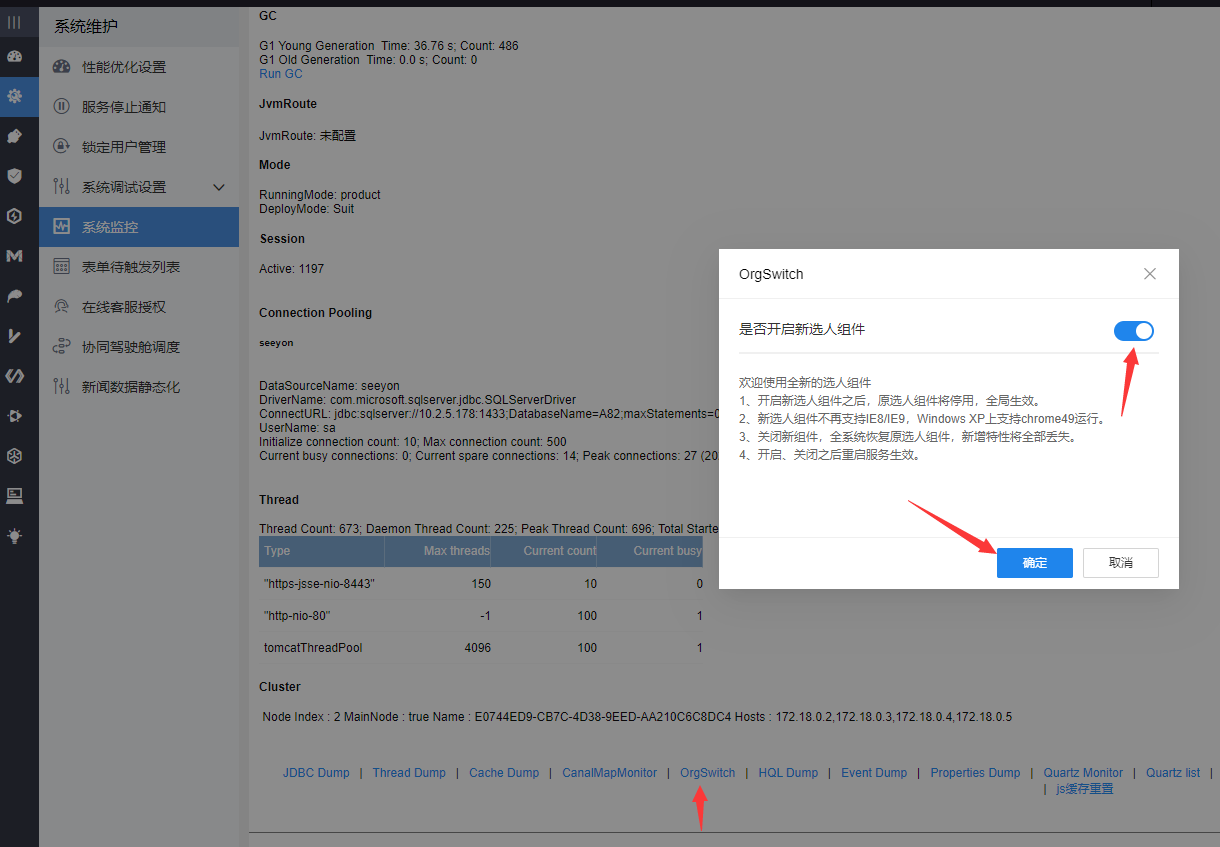Select the "https-jsse-nio-8443" table row cell
This screenshot has width=1220, height=847.
(320, 584)
